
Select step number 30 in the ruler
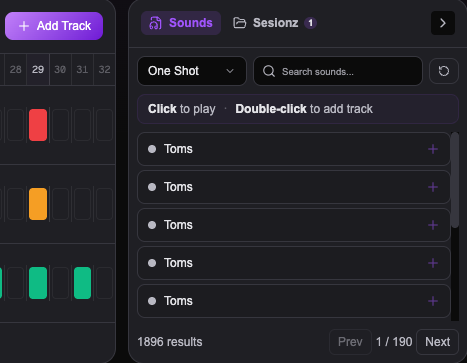coord(60,69)
